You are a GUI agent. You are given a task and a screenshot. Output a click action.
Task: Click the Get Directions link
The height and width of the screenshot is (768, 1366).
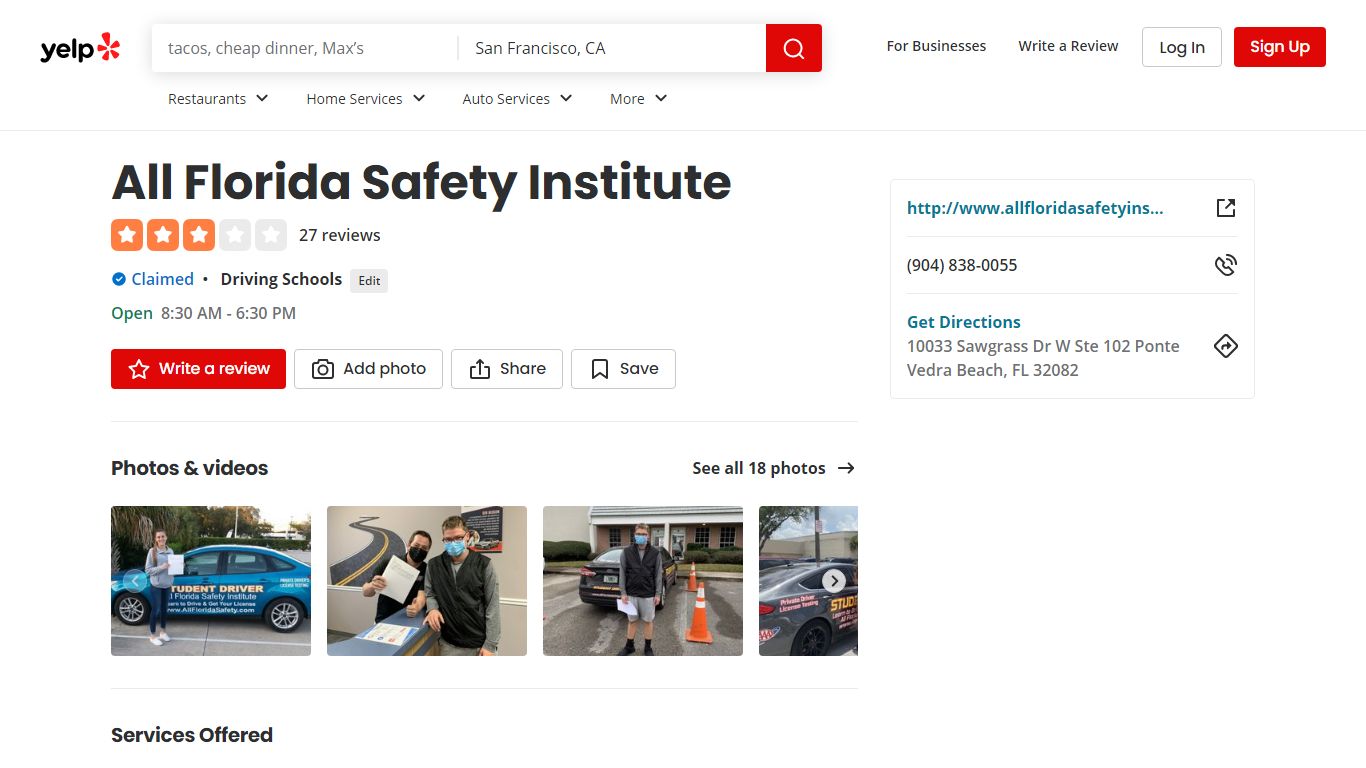click(x=964, y=322)
